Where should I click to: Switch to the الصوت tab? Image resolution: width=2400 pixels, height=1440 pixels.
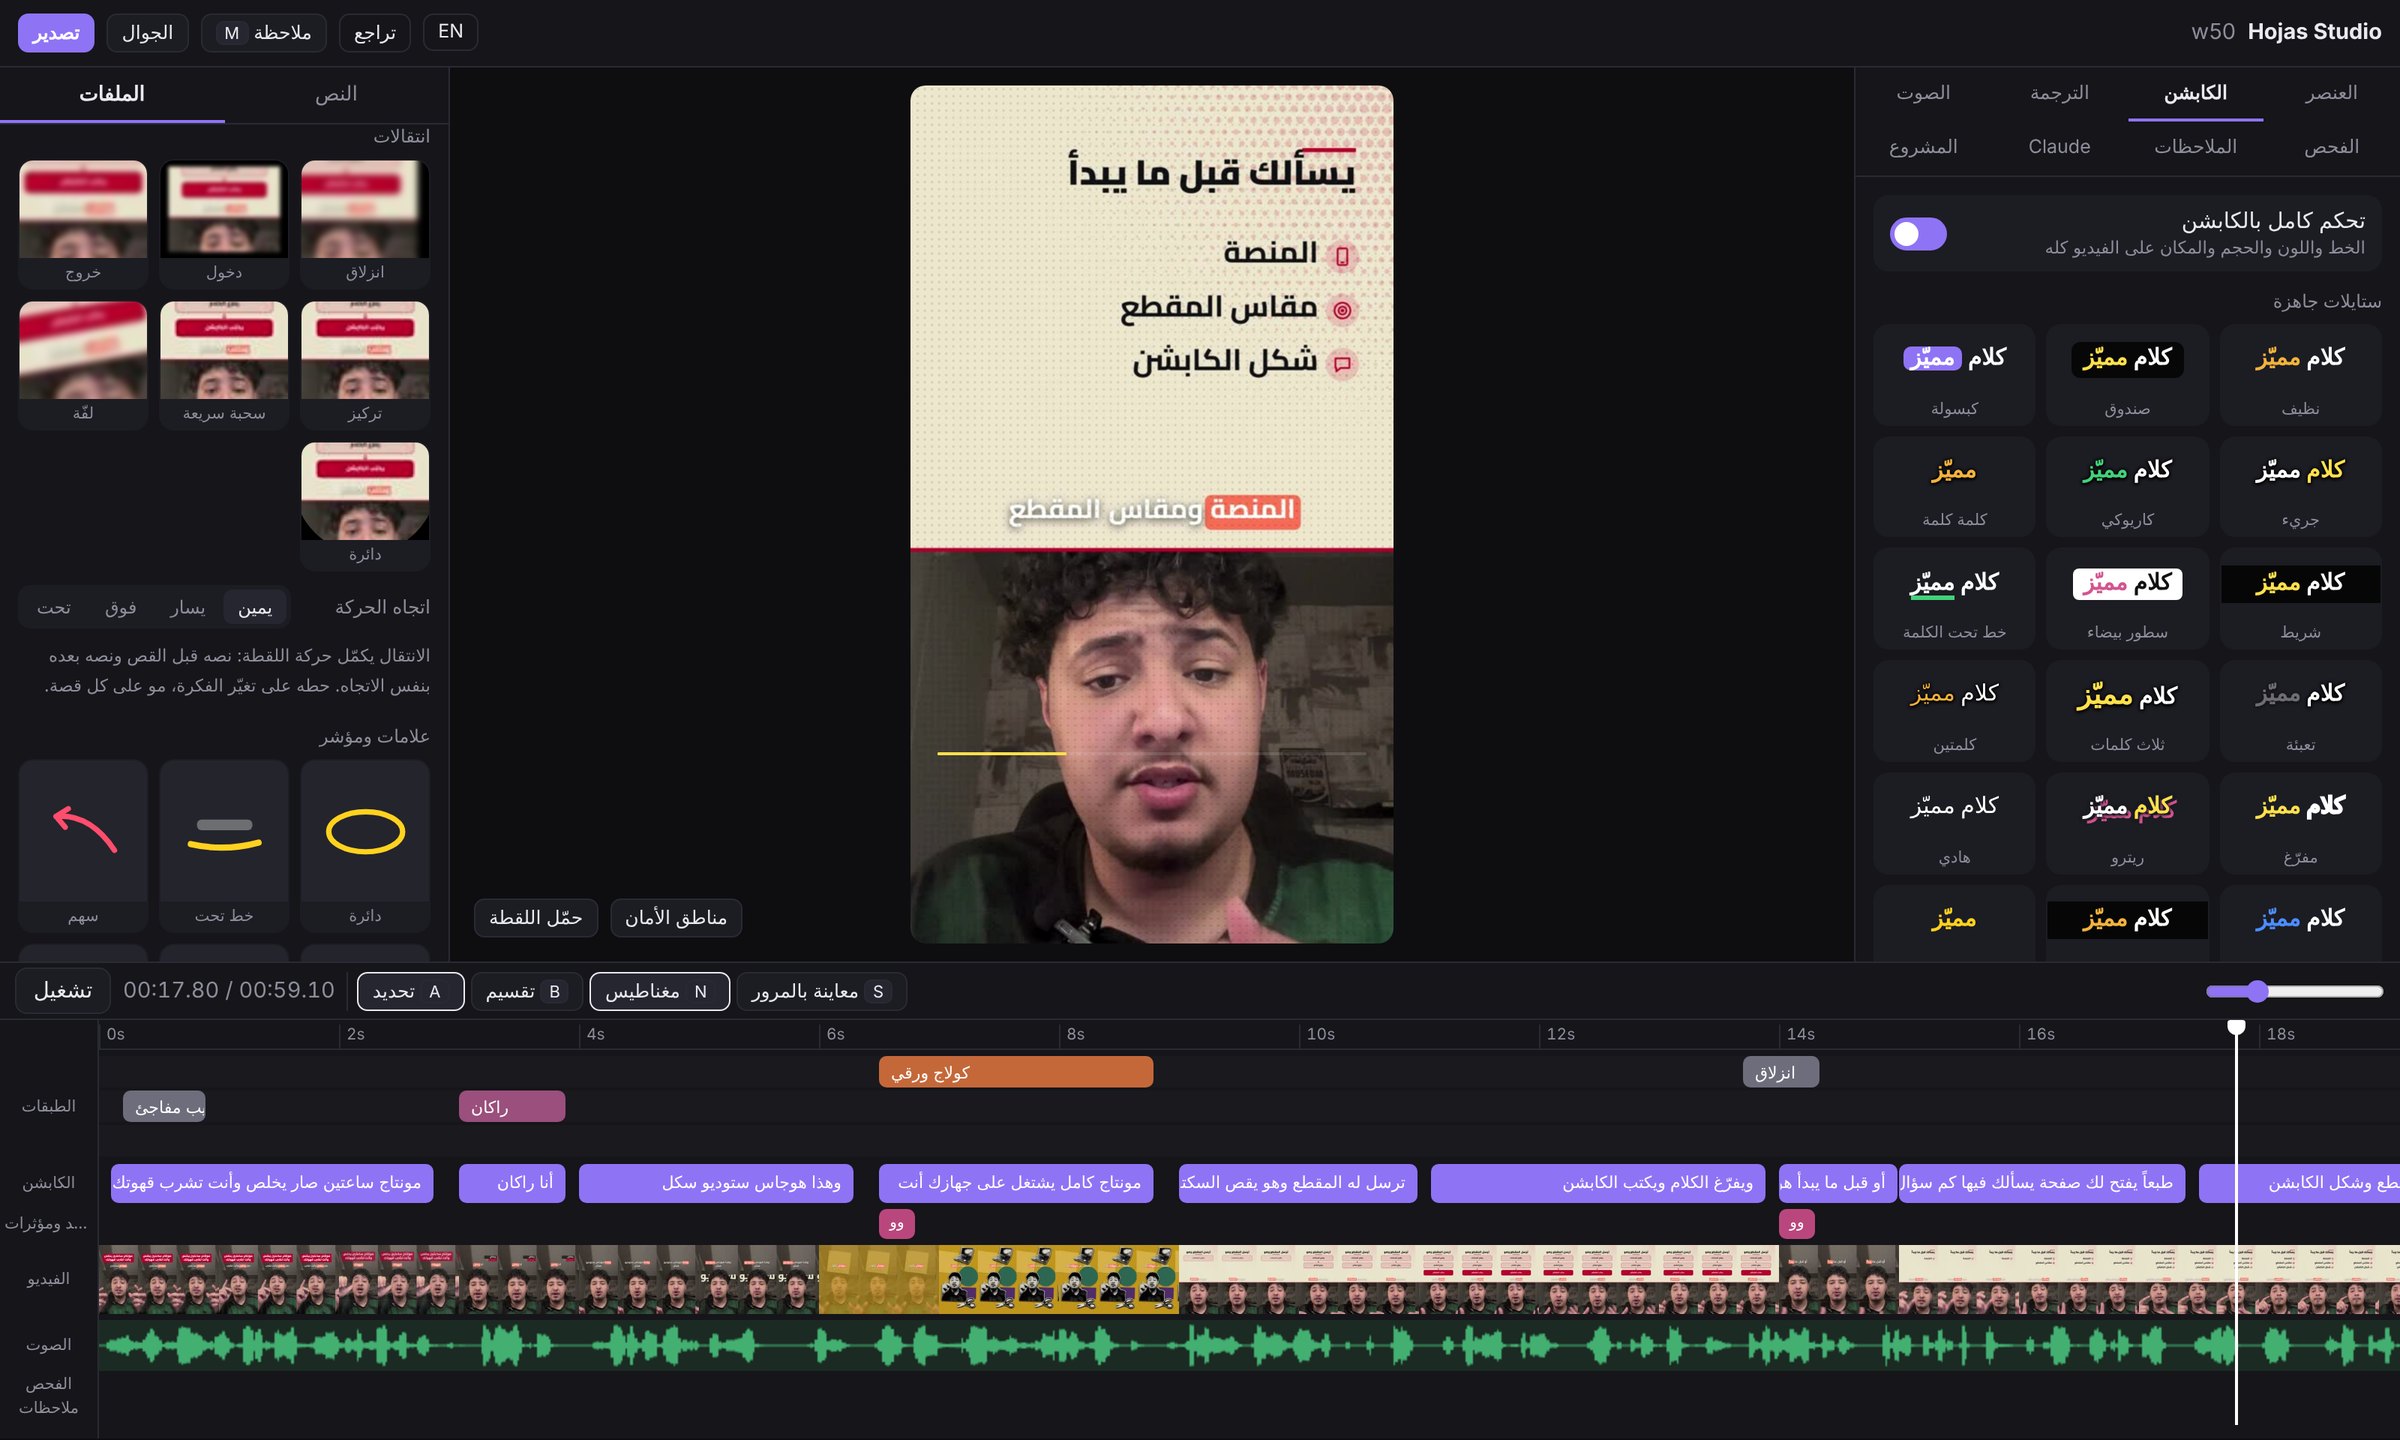pos(1923,93)
